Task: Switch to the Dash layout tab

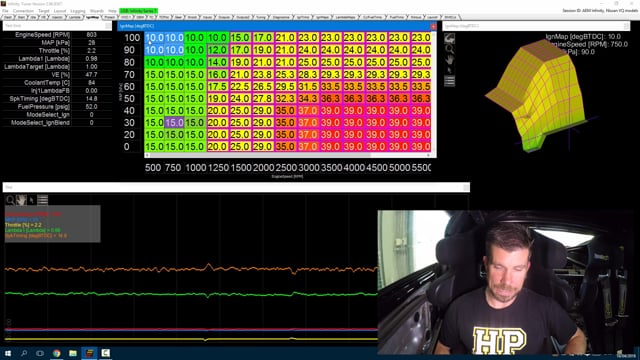Action: coord(8,17)
